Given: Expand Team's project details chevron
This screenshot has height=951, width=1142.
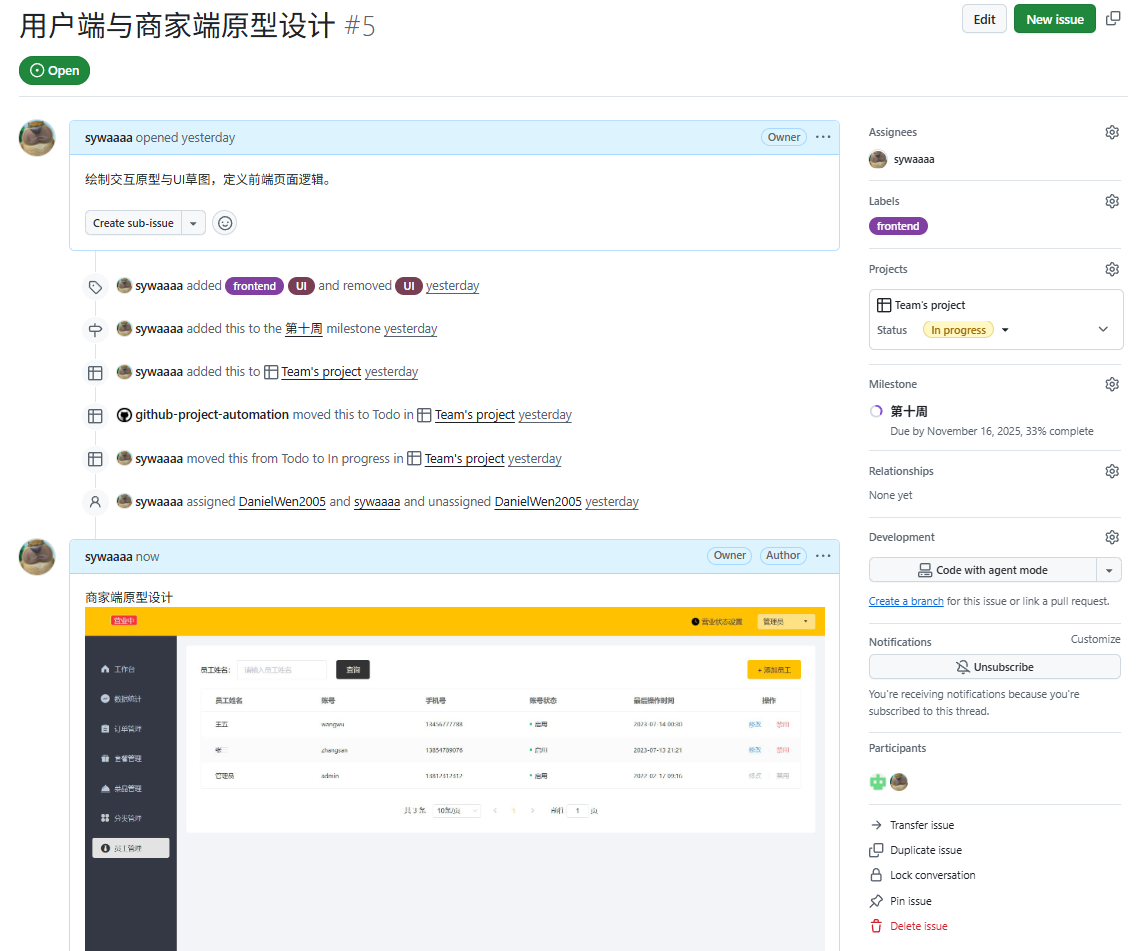Looking at the screenshot, I should 1103,329.
